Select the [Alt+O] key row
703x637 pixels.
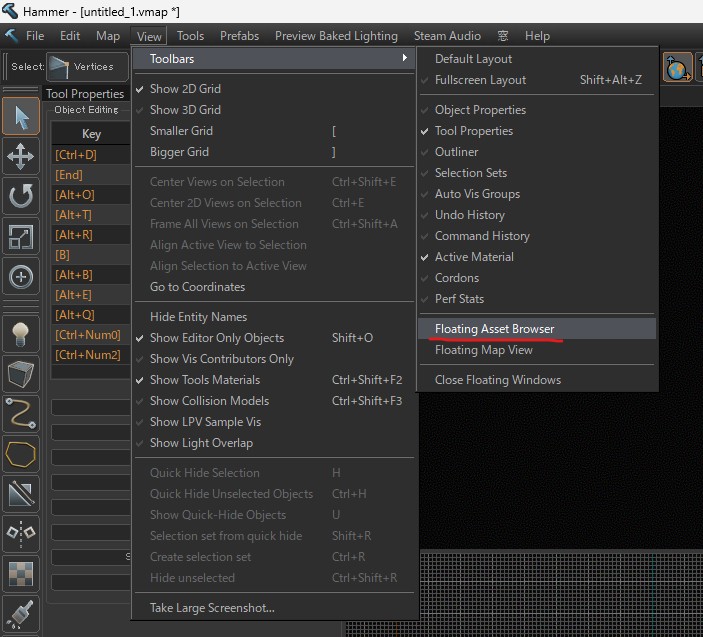pos(91,195)
